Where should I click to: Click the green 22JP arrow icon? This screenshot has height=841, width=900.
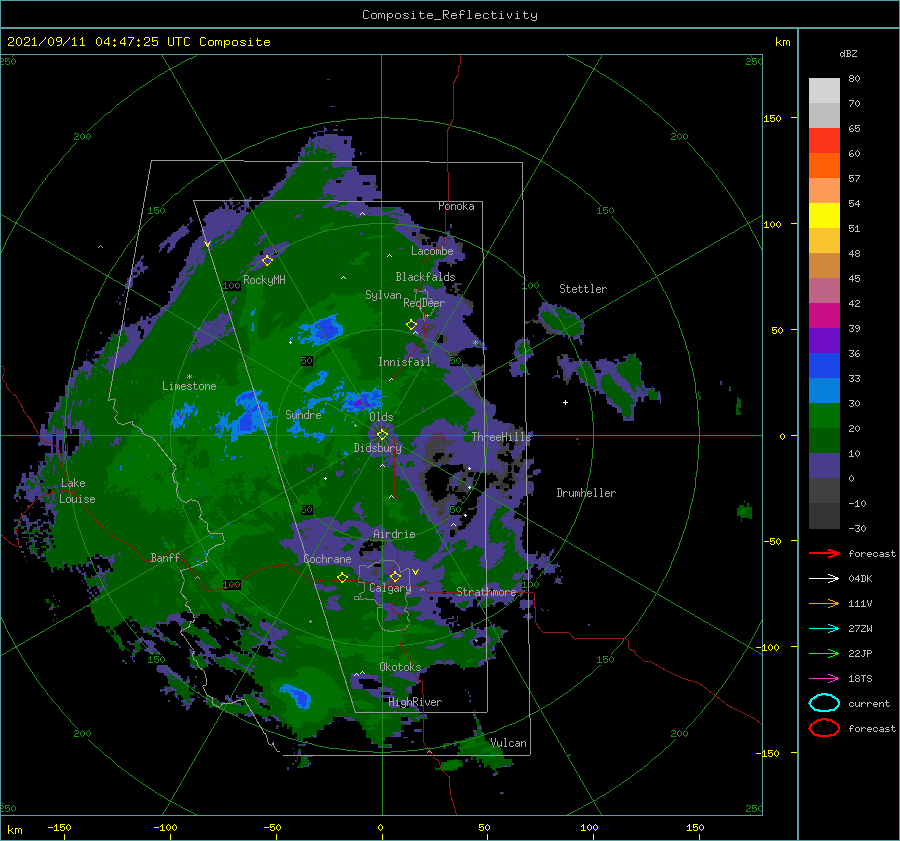(824, 653)
